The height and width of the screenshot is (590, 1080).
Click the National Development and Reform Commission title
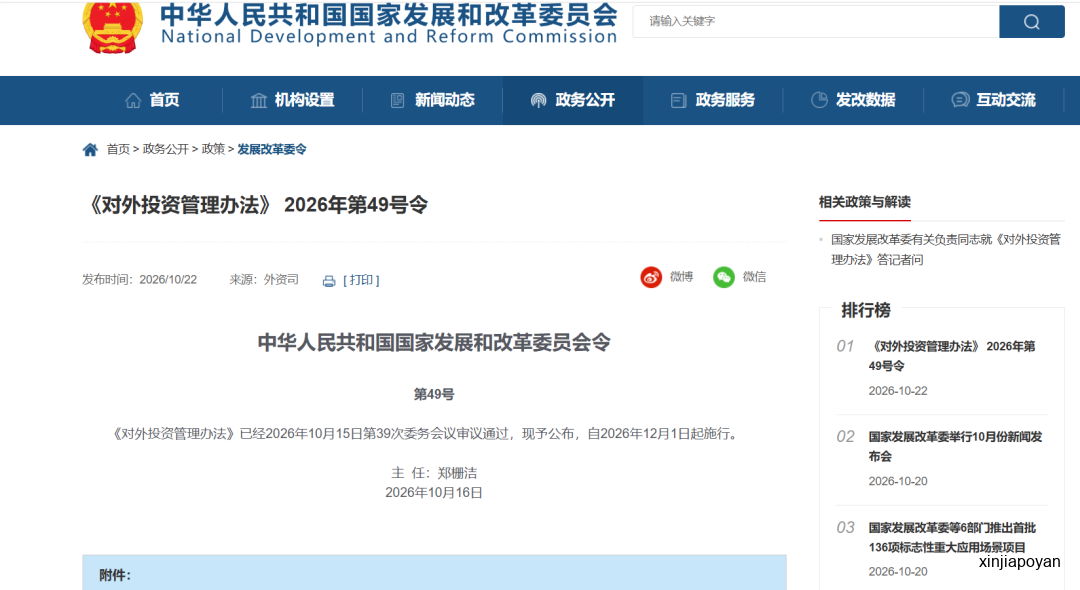click(388, 36)
